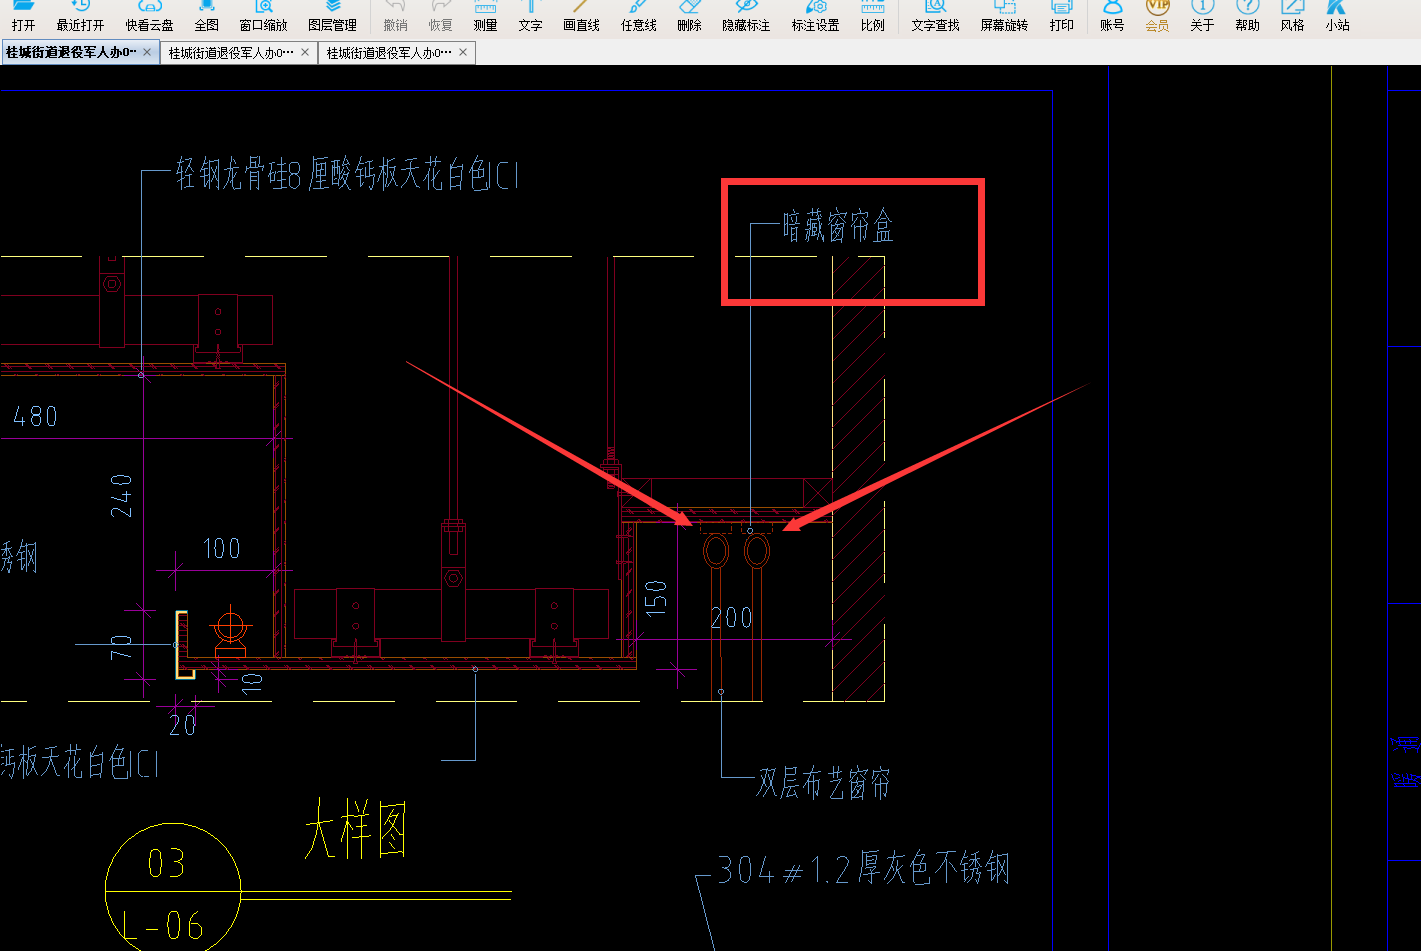Show the full drawing with 全图

pyautogui.click(x=207, y=17)
